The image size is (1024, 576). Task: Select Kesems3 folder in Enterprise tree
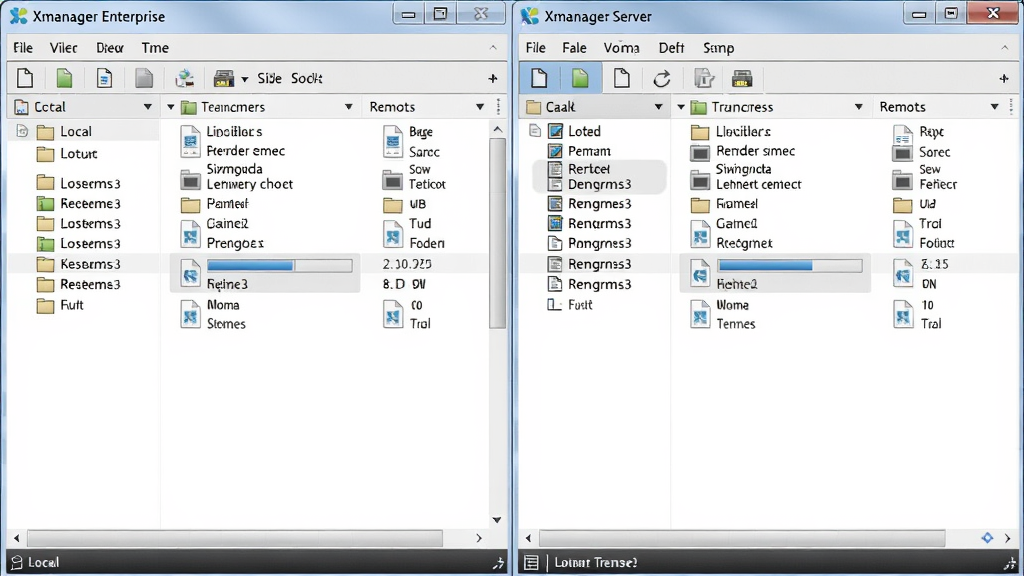click(78, 264)
